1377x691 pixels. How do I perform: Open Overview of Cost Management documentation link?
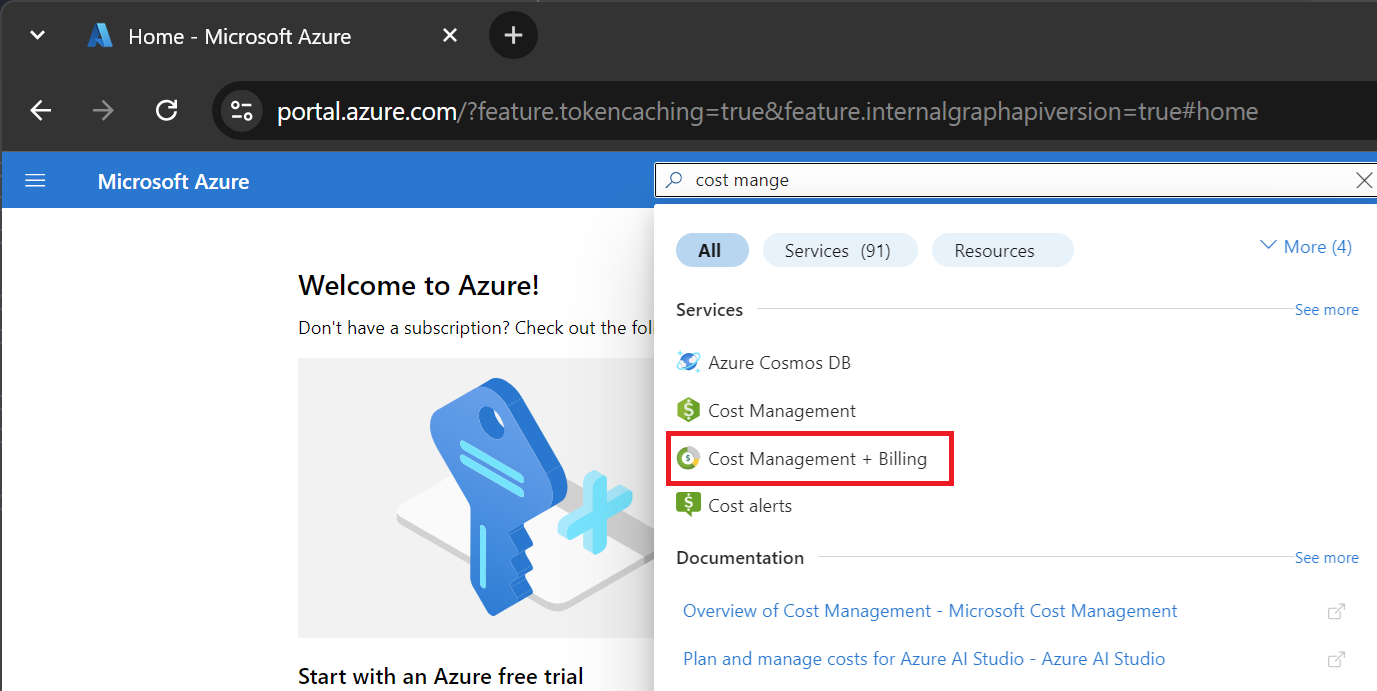(x=930, y=611)
